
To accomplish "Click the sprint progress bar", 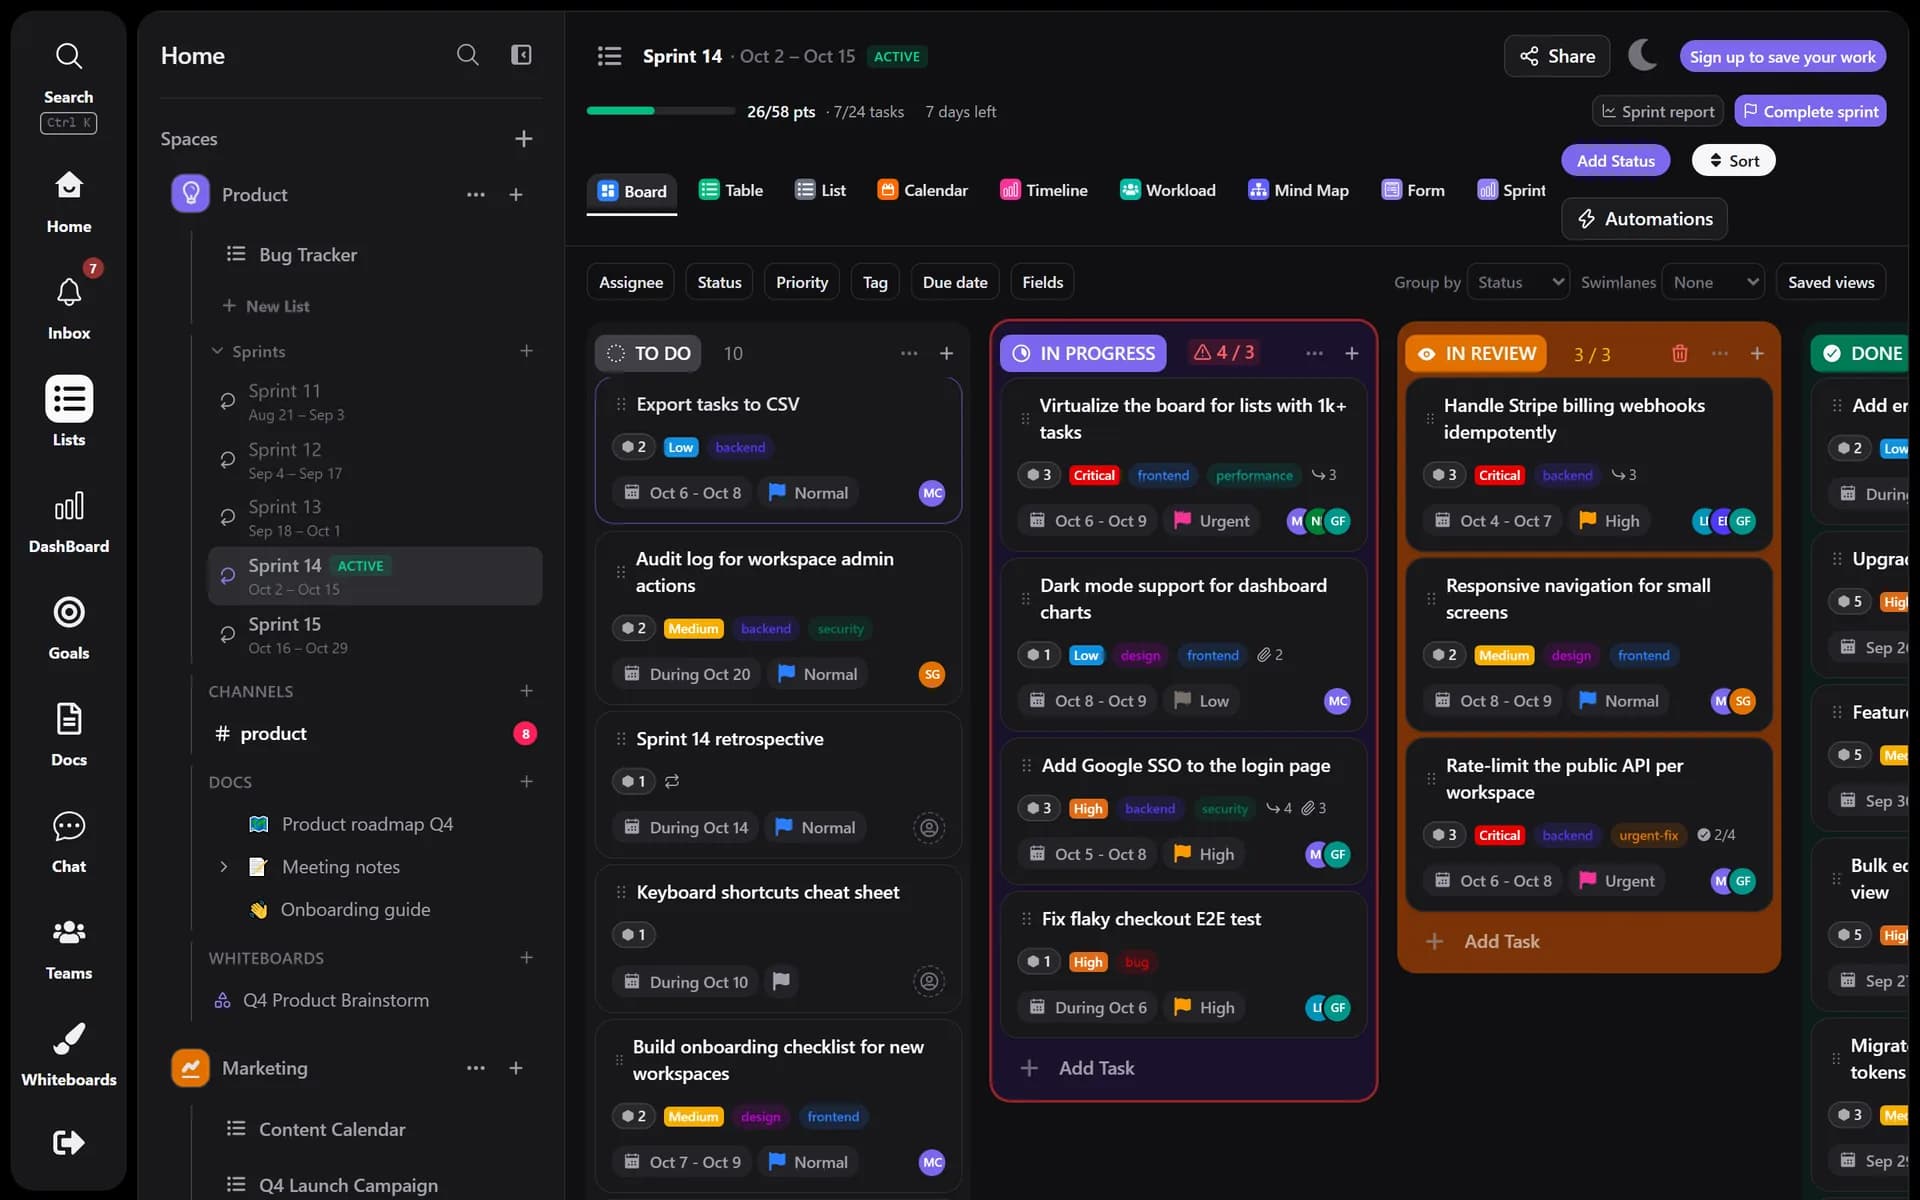I will (x=660, y=111).
